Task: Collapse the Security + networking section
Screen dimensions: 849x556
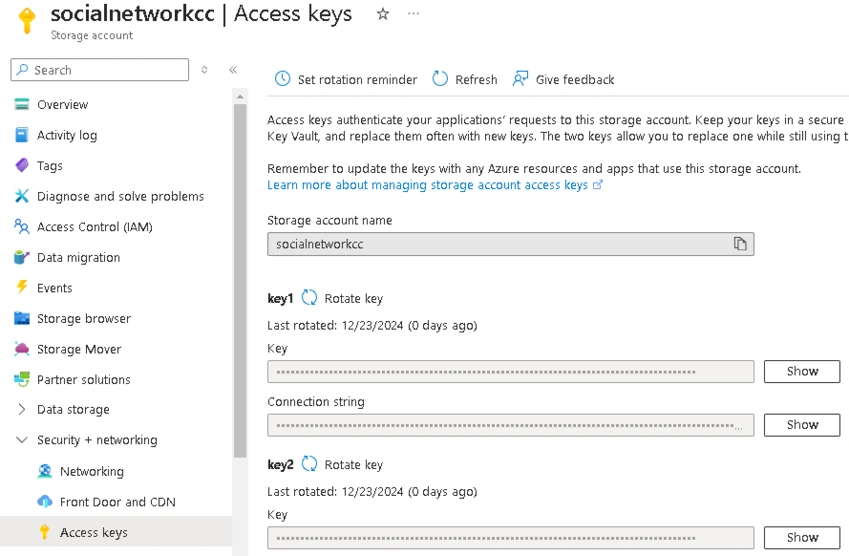Action: (x=22, y=440)
